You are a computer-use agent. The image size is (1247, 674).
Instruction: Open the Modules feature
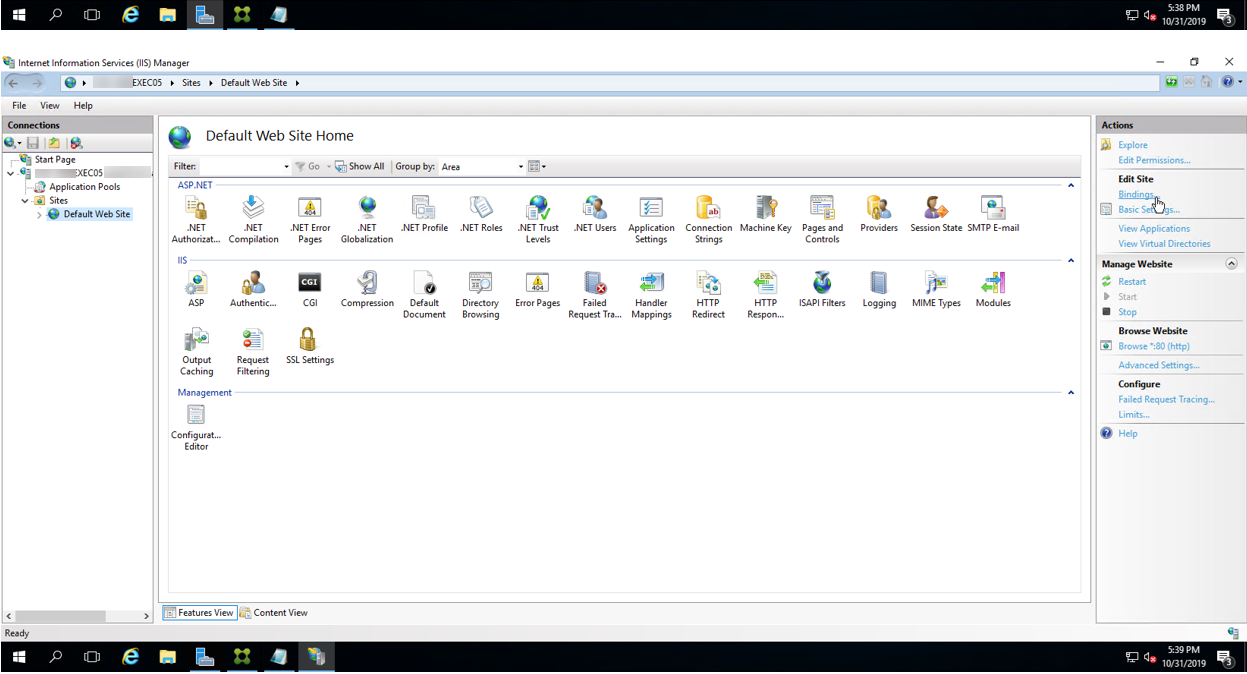[x=993, y=289]
